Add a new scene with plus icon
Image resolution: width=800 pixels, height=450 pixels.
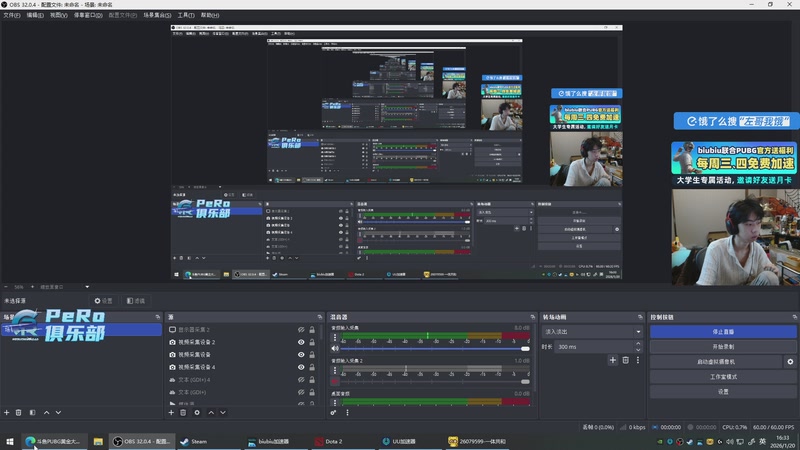(x=7, y=412)
